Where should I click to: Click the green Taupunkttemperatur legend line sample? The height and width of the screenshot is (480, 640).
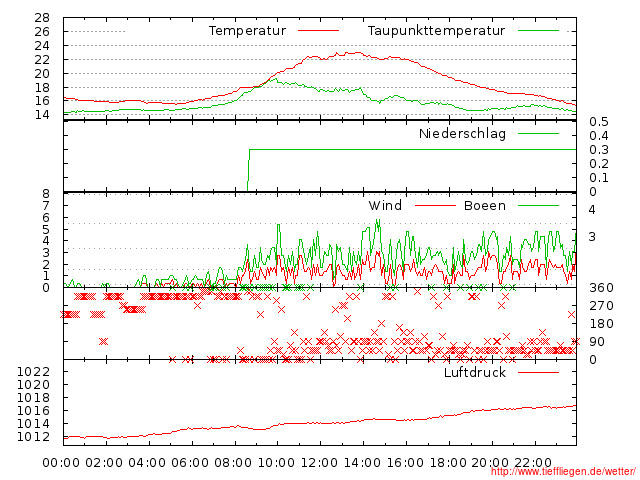[538, 31]
